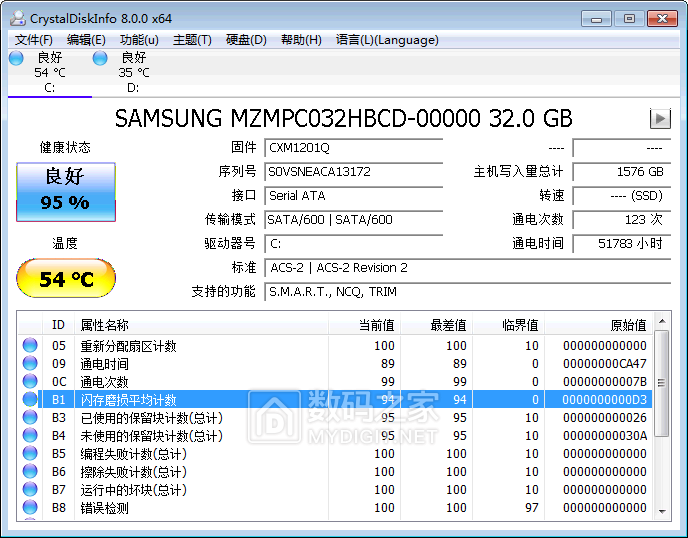688x538 pixels.
Task: Select the 错误检测 attribute row
Action: click(x=336, y=508)
